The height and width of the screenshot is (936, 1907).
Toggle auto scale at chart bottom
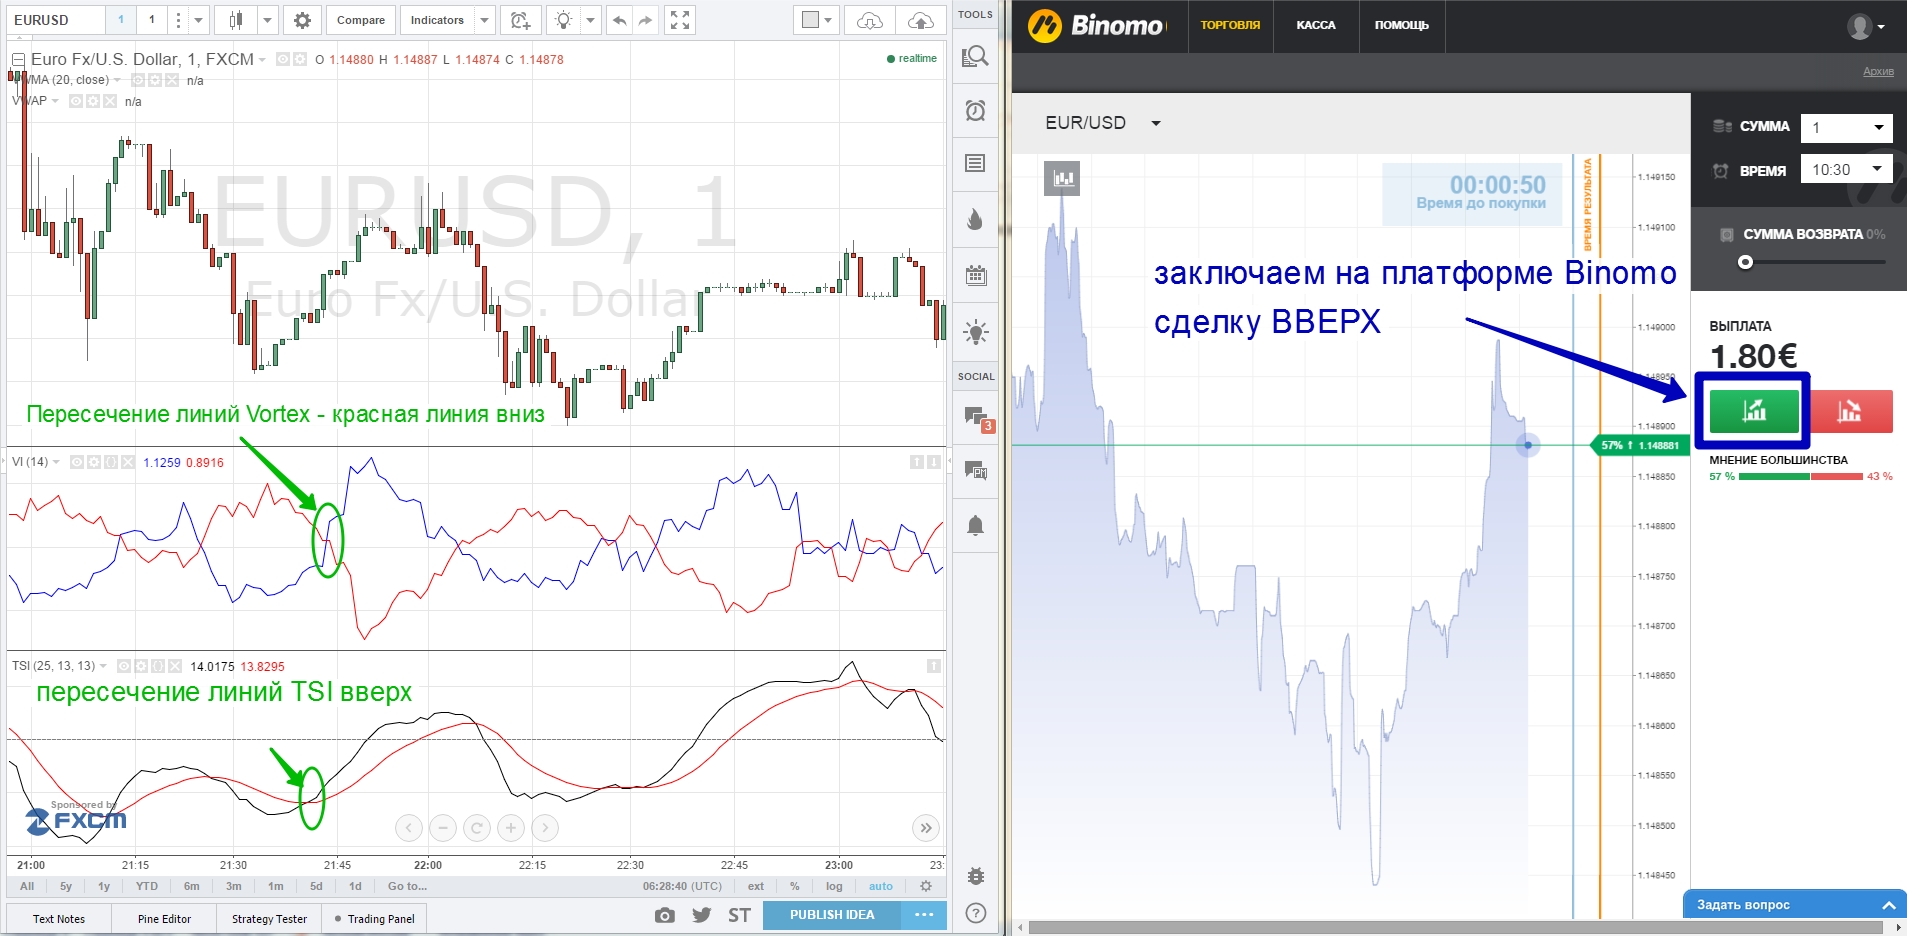coord(881,886)
